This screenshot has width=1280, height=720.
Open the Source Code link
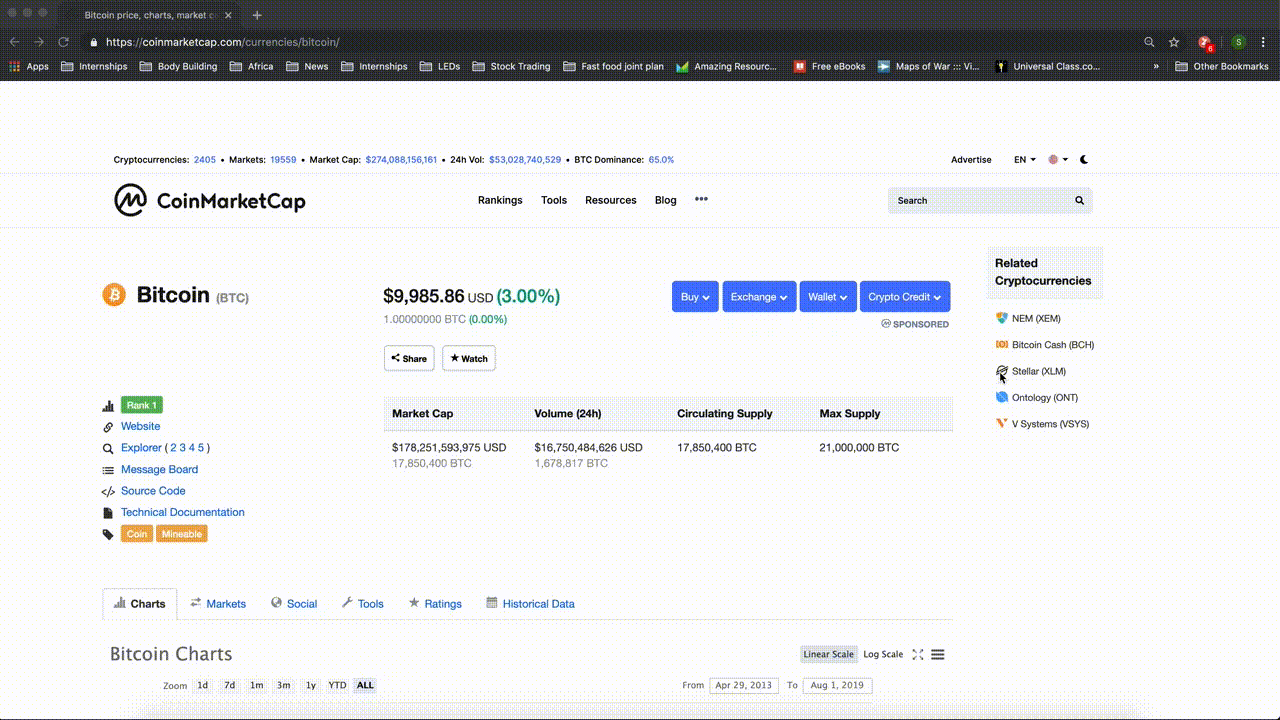pos(153,491)
